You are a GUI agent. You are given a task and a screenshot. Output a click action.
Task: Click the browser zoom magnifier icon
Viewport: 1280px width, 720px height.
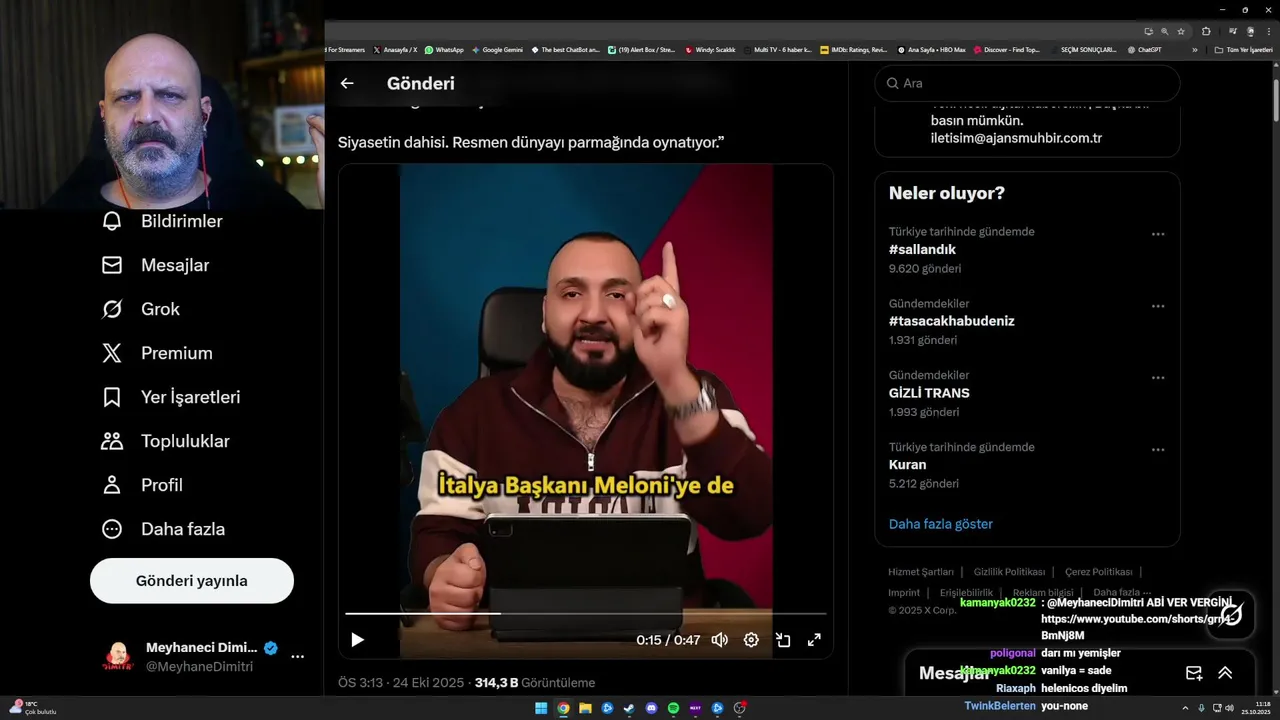pyautogui.click(x=1164, y=31)
